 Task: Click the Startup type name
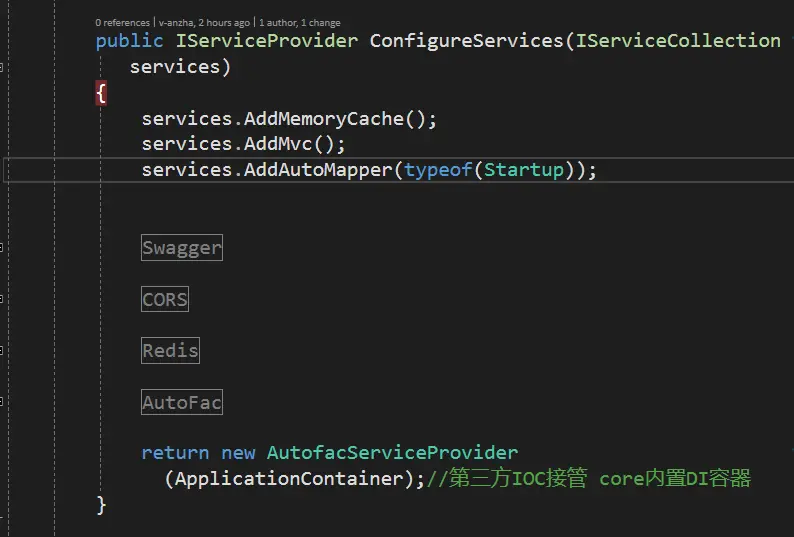[524, 170]
